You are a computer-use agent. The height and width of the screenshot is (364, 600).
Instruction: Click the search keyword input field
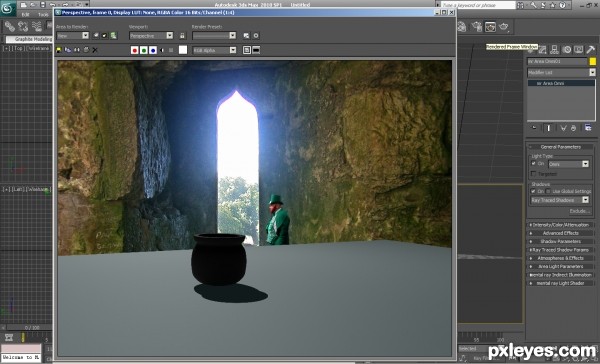(x=478, y=5)
